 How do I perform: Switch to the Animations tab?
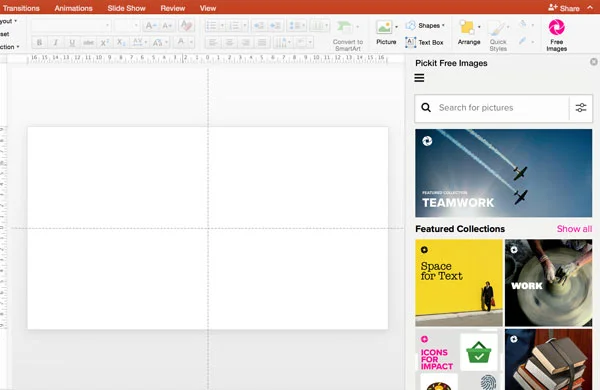[73, 8]
